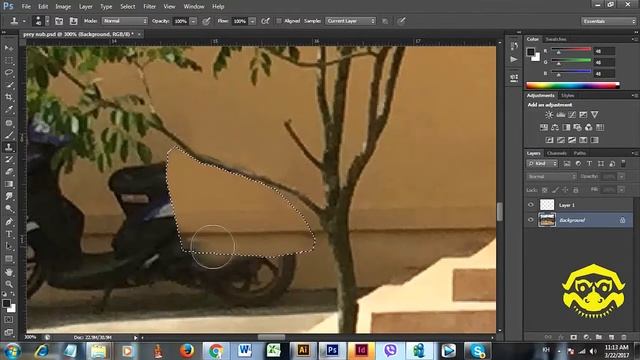Image resolution: width=640 pixels, height=360 pixels.
Task: Open the Sample Current Layer dropdown
Action: pos(350,21)
